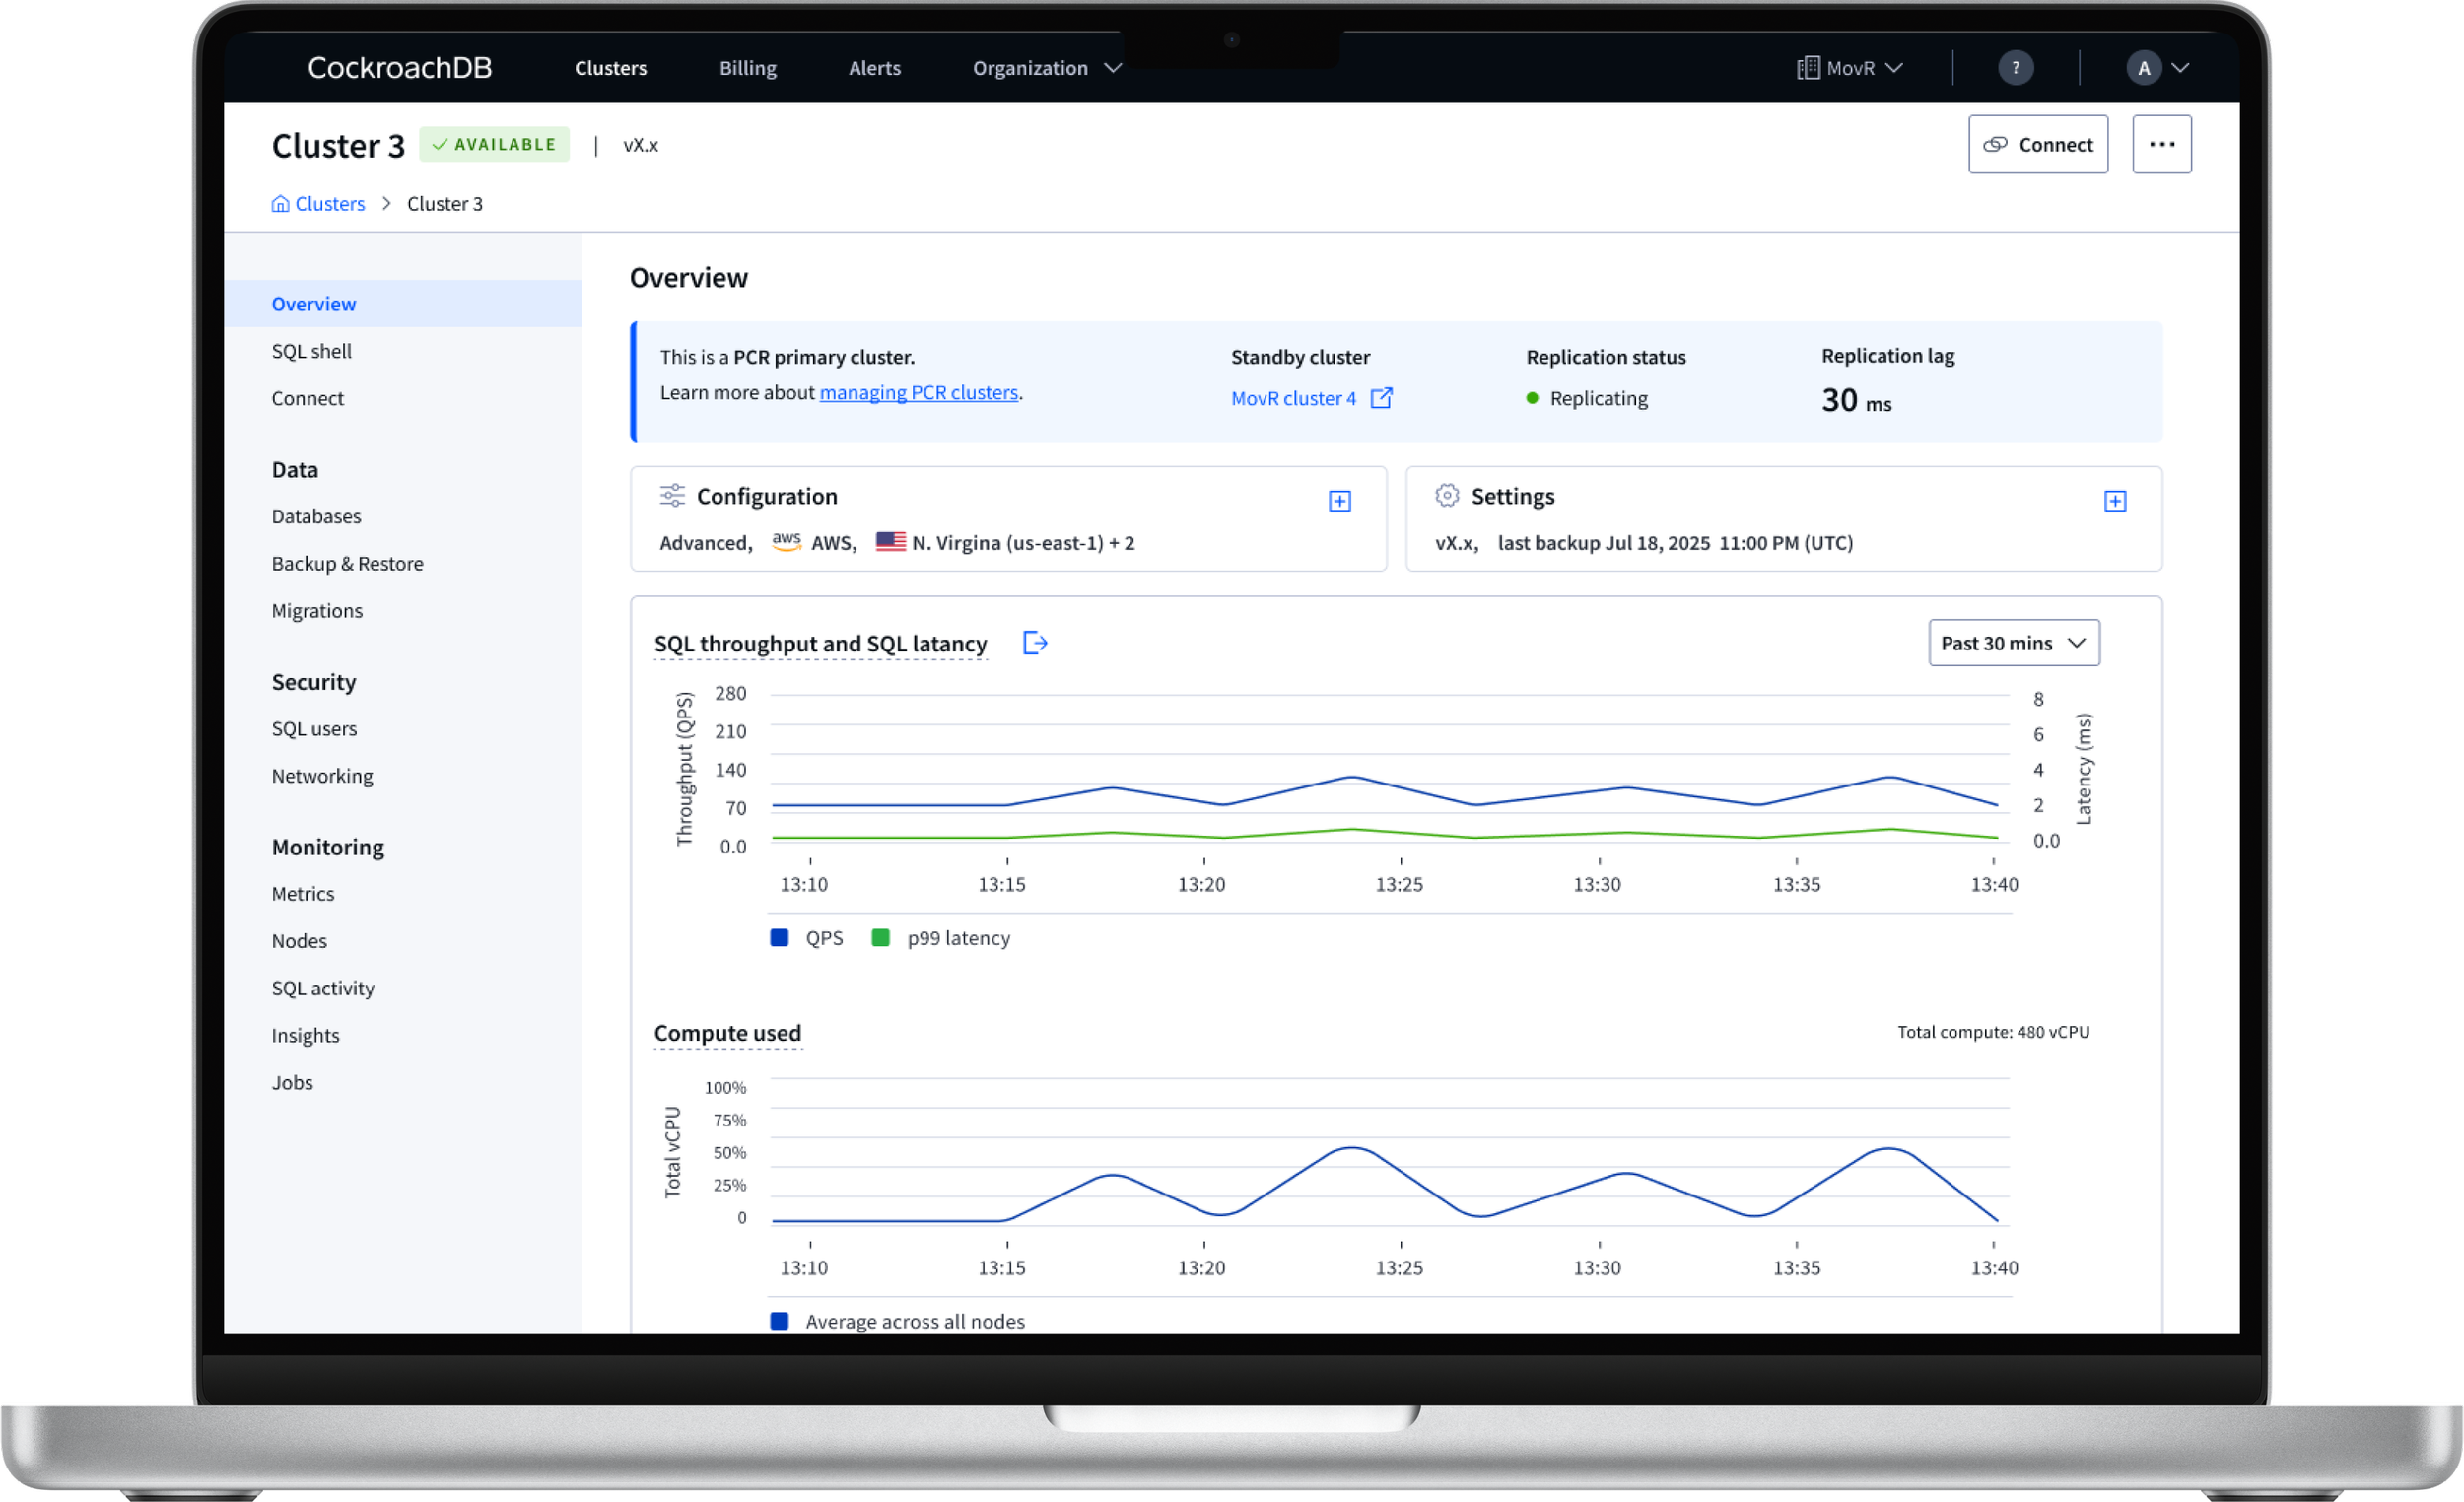Expand the Settings card plus icon

[x=2114, y=501]
